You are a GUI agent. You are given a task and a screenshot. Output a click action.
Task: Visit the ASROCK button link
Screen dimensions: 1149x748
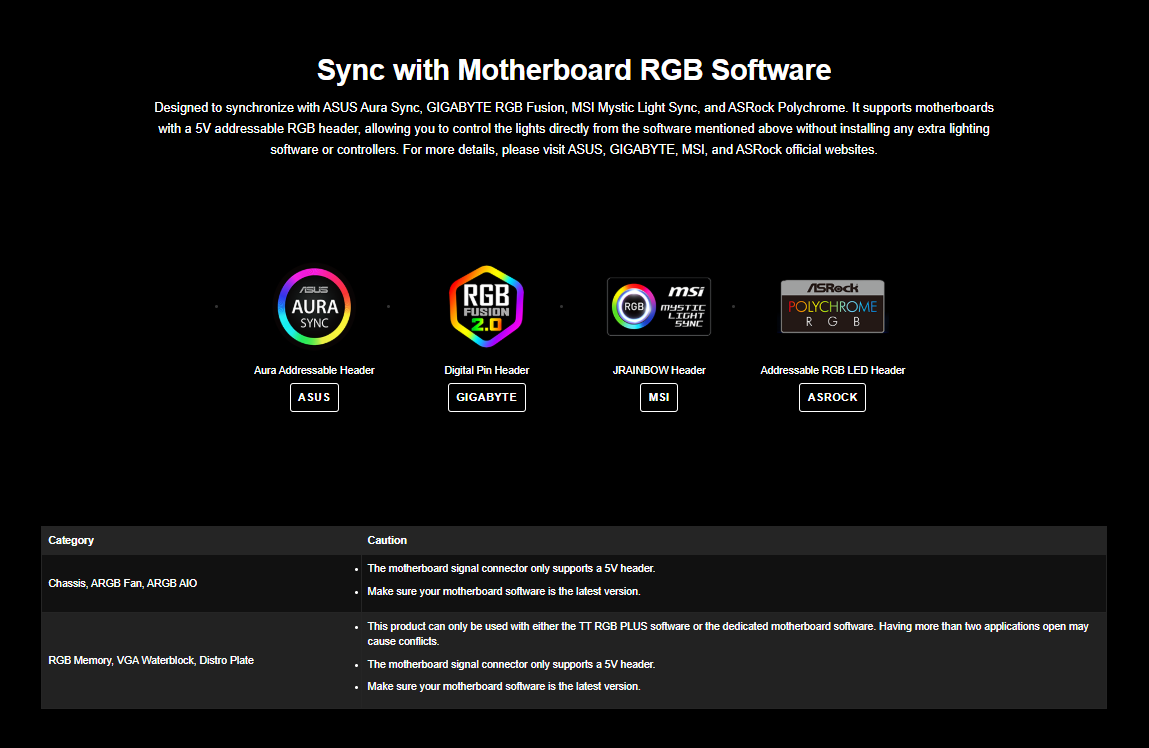(832, 397)
